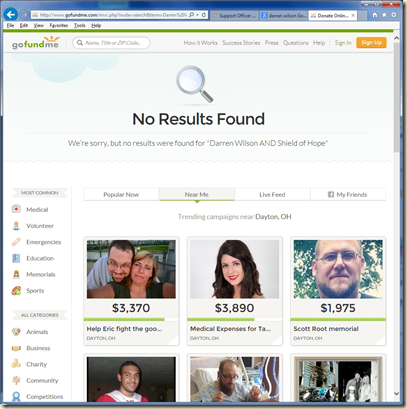Click the Help link in site header
The height and width of the screenshot is (409, 407).
point(319,43)
